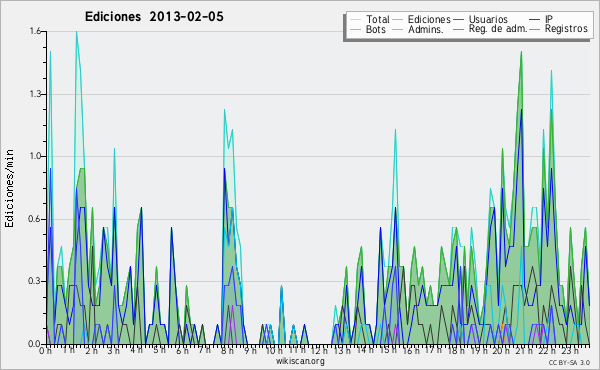The width and height of the screenshot is (600, 370).
Task: Click the 'IP' legend label
Action: [x=549, y=19]
